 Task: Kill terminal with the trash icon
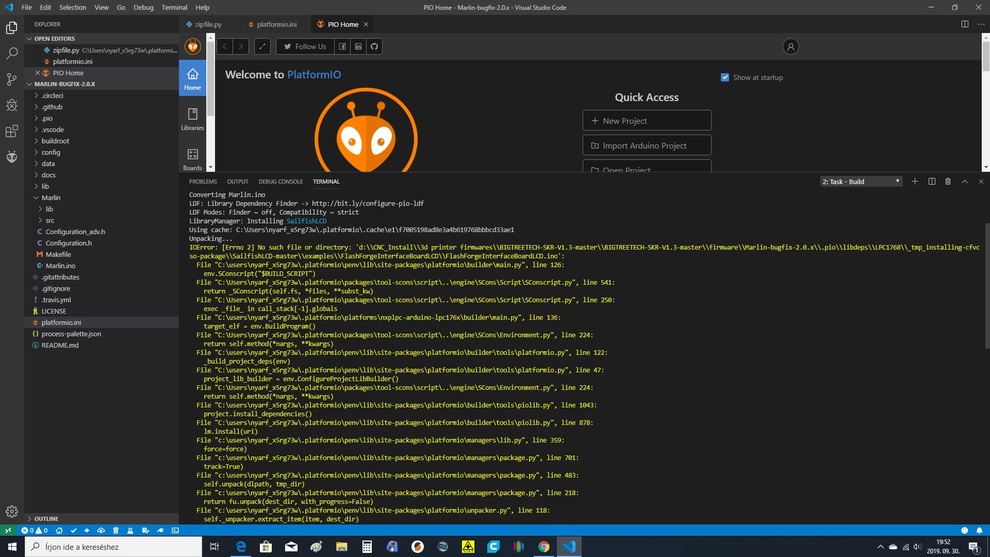(948, 182)
